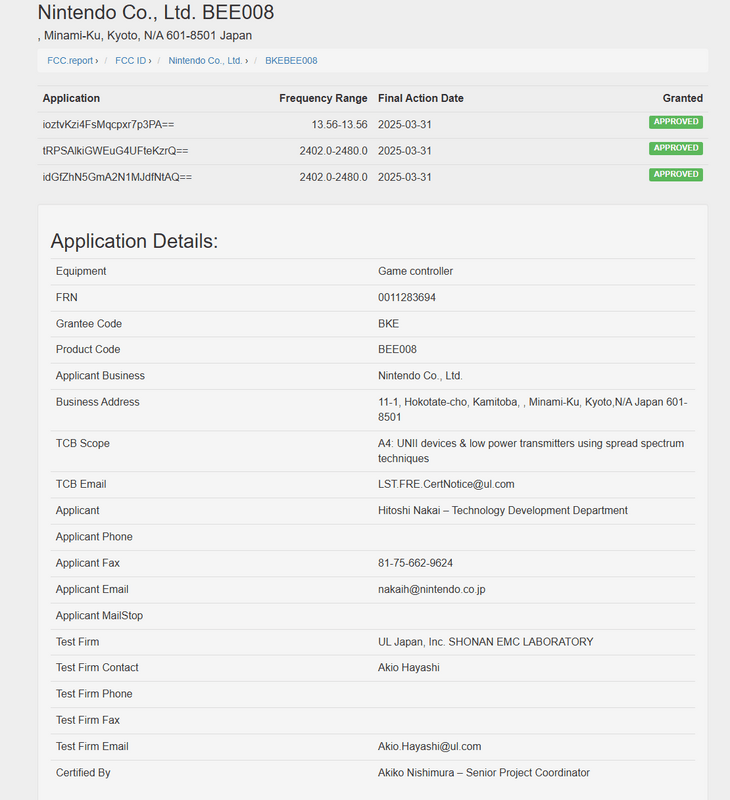Open the FCC ID breadcrumb link
The width and height of the screenshot is (730, 800).
131,61
